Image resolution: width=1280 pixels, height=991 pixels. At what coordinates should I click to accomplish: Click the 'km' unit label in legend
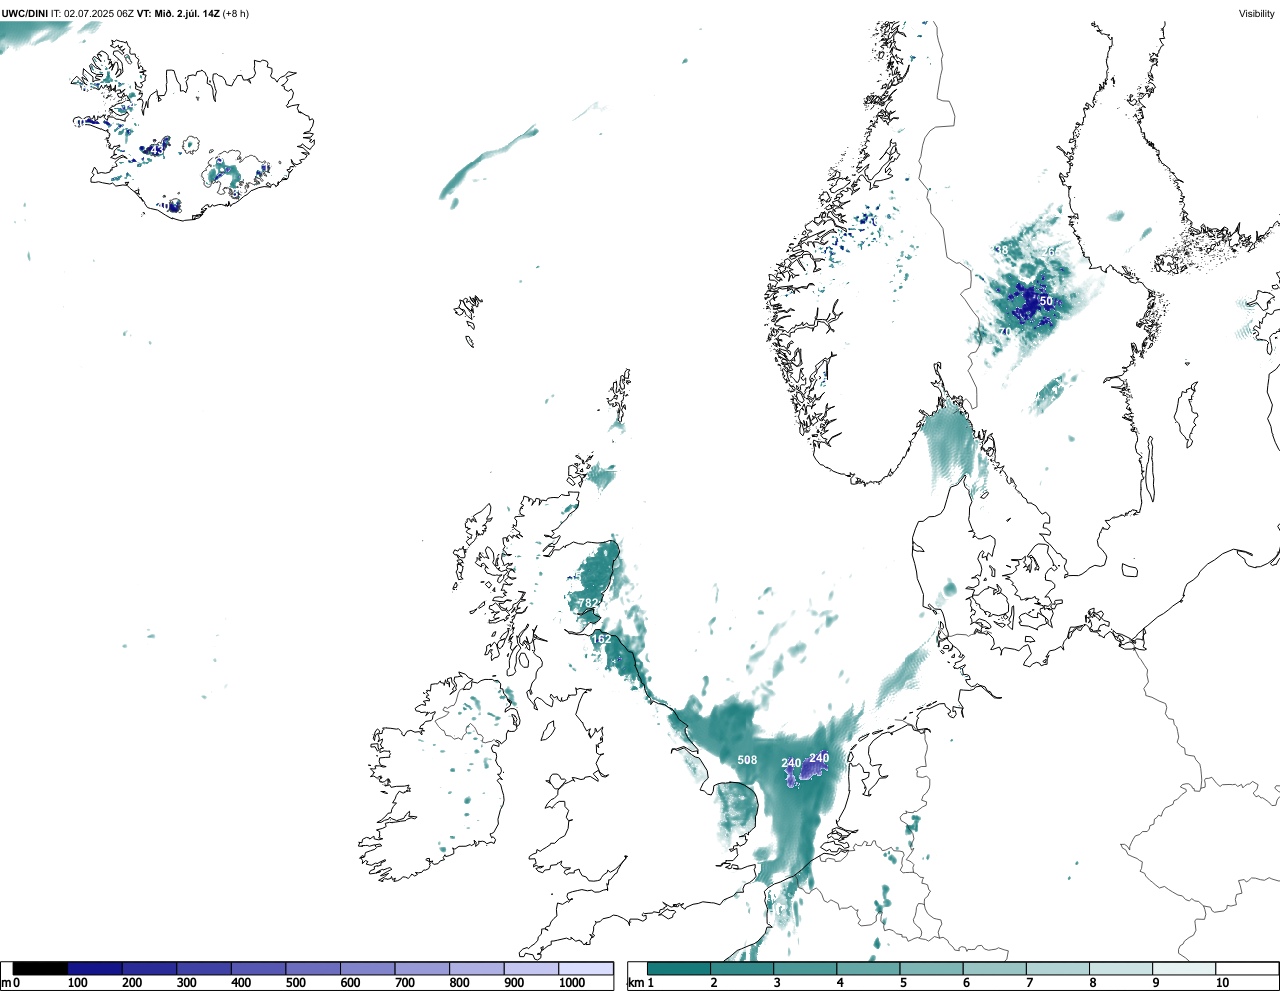point(636,983)
